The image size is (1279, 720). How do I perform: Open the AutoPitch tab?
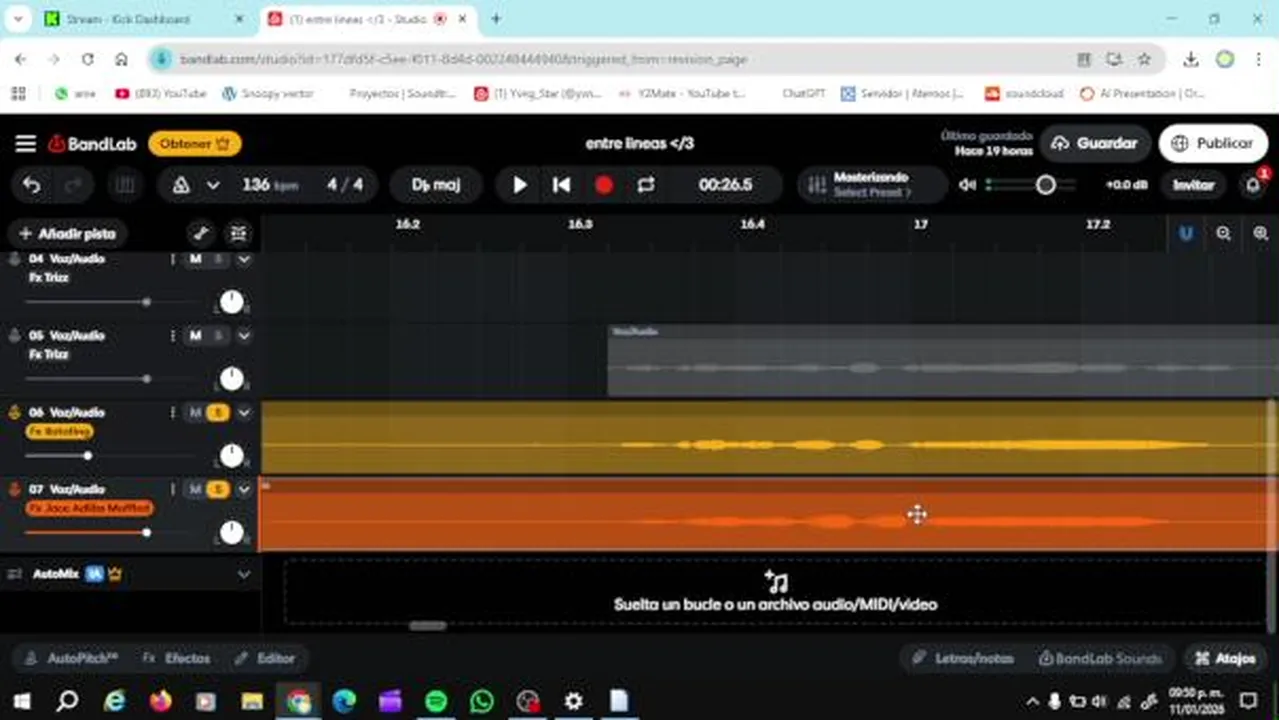pyautogui.click(x=71, y=658)
